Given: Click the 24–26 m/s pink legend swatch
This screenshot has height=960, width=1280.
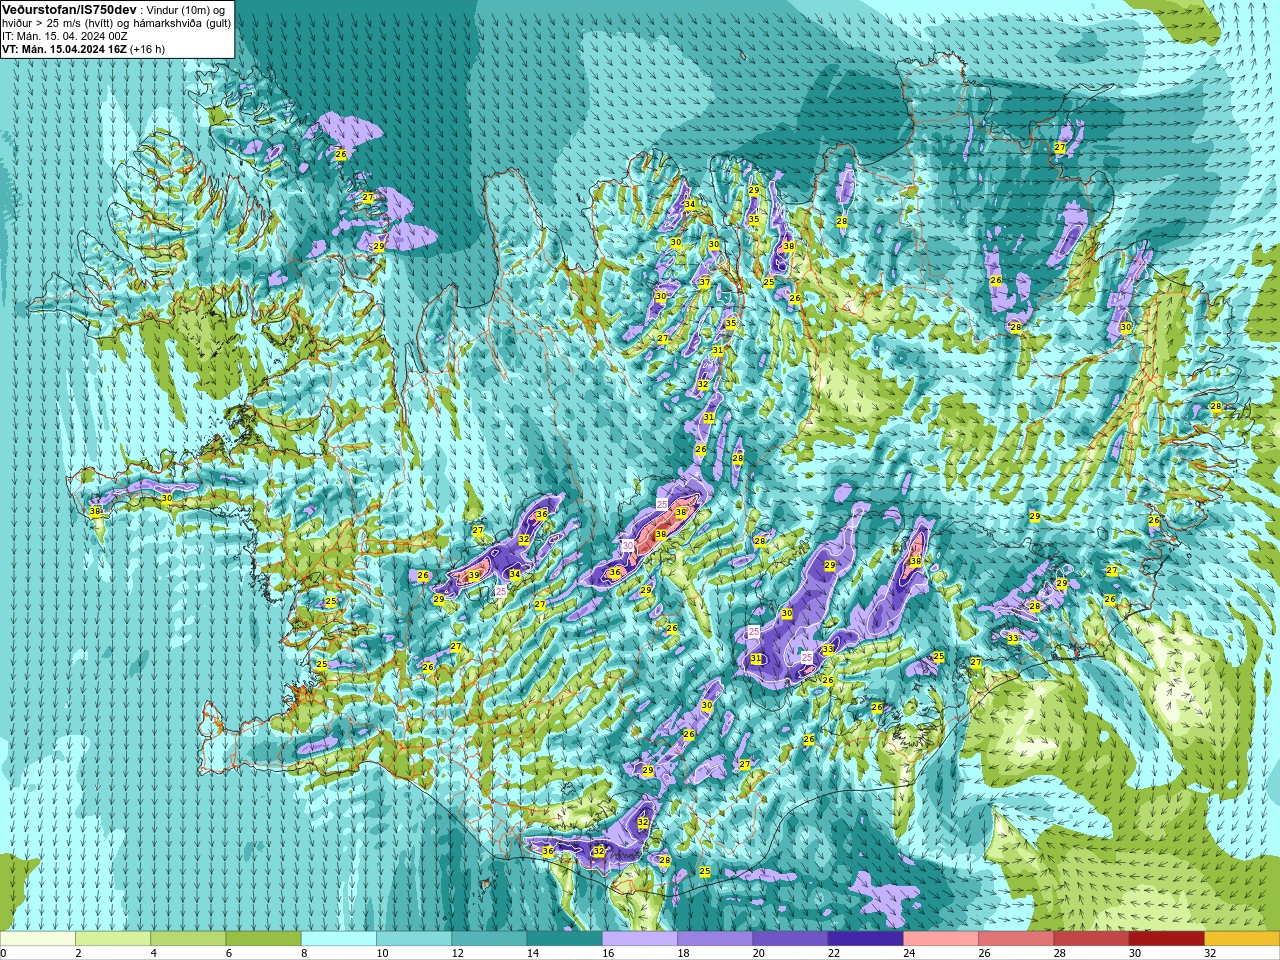Looking at the screenshot, I should point(941,939).
